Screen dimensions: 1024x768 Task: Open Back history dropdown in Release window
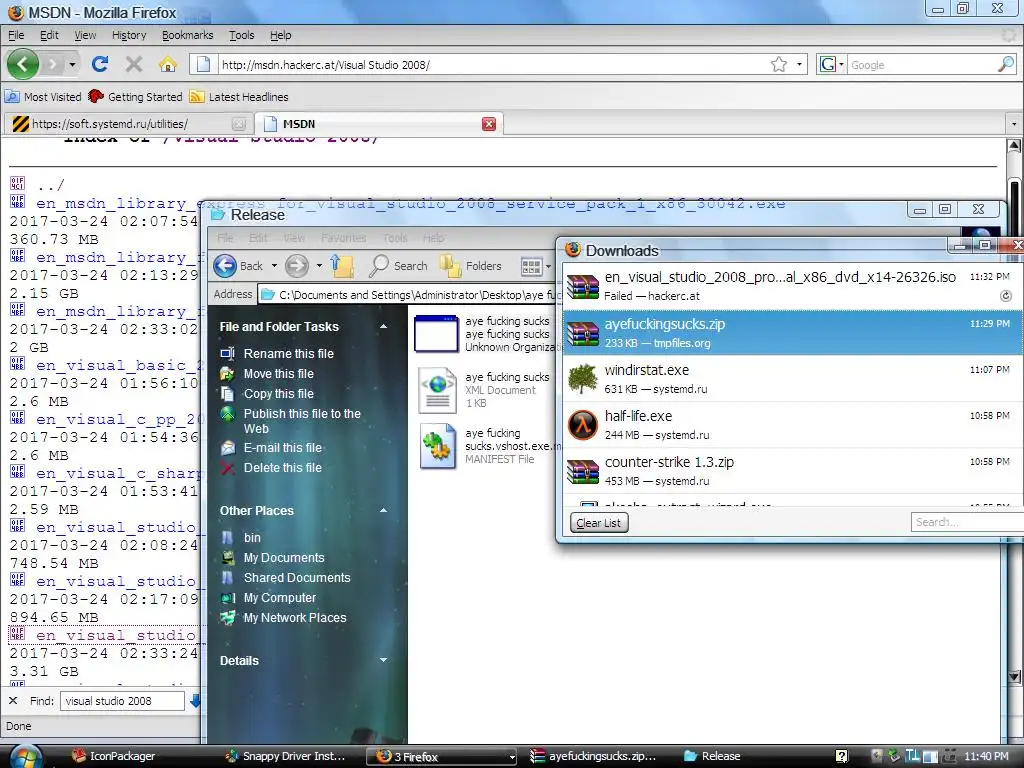(x=274, y=266)
